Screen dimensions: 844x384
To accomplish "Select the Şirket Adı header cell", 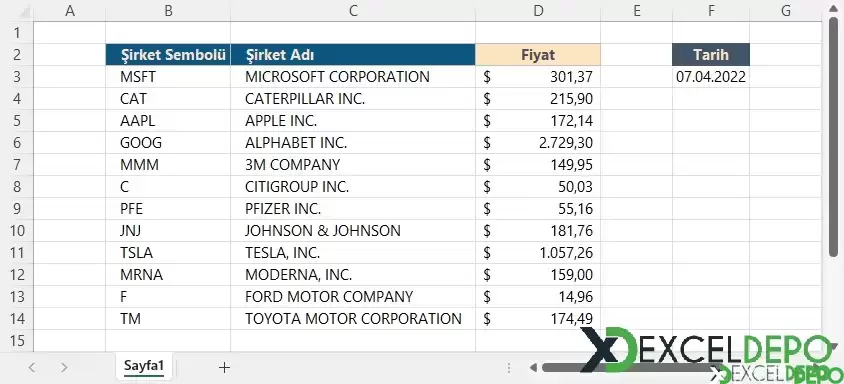I will 353,54.
